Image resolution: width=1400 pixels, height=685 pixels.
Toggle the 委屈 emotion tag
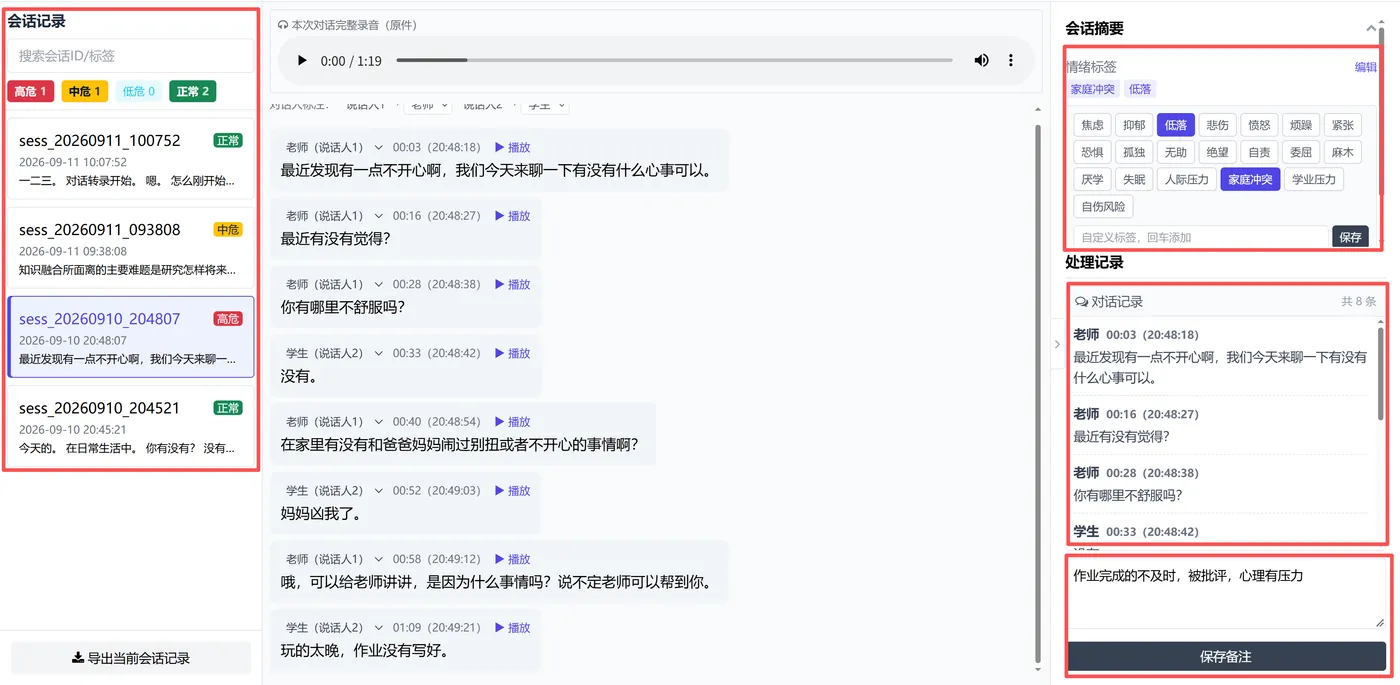point(1301,152)
